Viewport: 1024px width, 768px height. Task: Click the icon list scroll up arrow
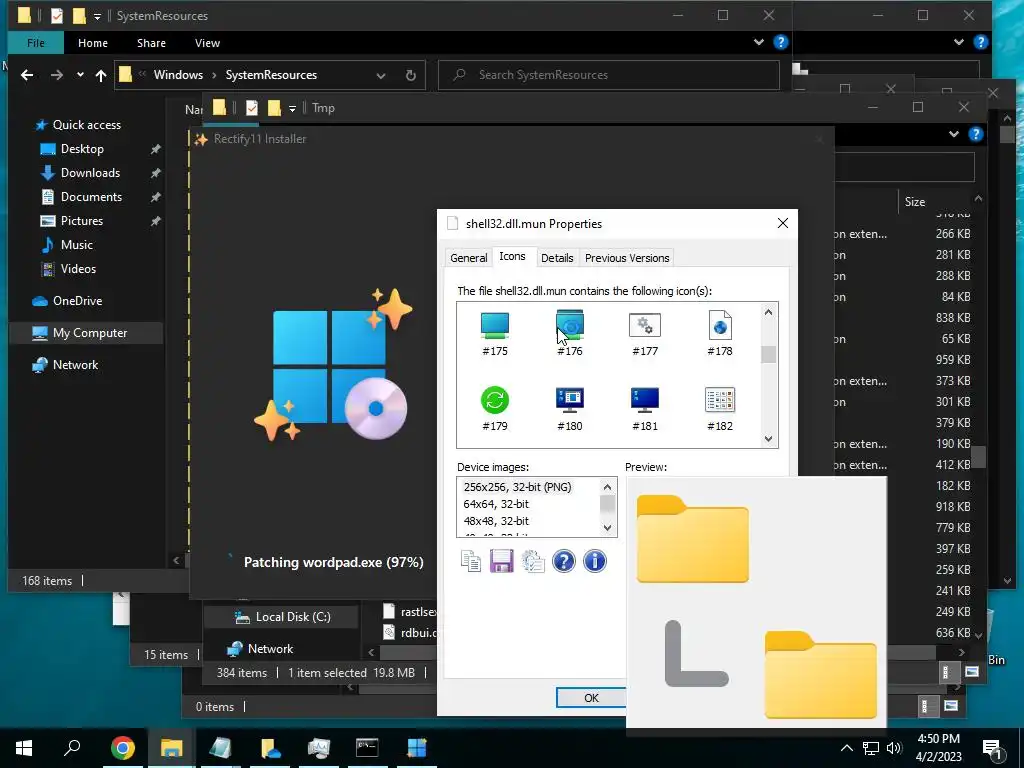(769, 312)
